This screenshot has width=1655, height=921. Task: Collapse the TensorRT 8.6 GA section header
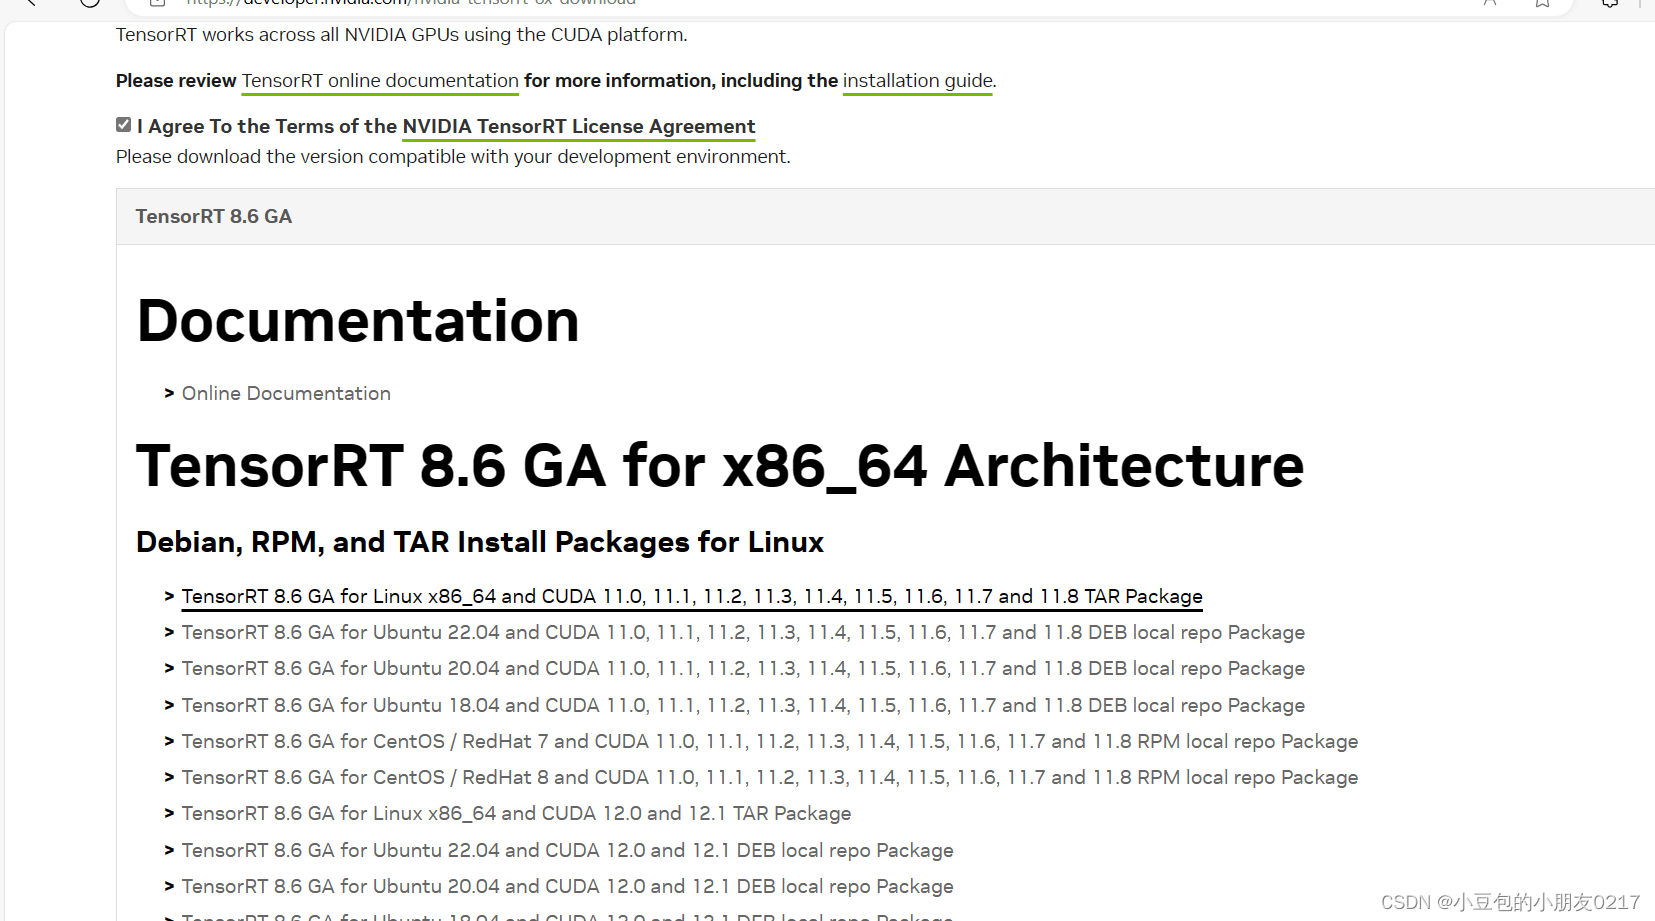(x=885, y=216)
